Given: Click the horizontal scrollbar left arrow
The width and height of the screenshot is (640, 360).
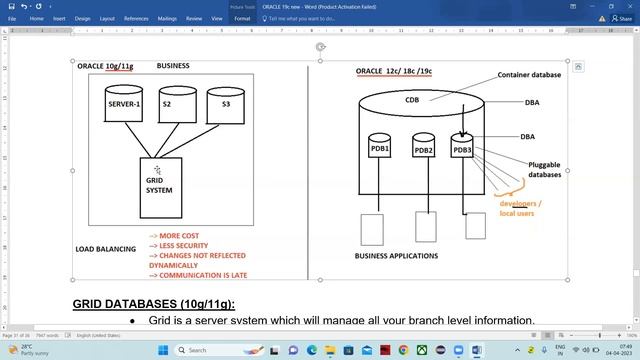Looking at the screenshot, I should click(x=4, y=327).
